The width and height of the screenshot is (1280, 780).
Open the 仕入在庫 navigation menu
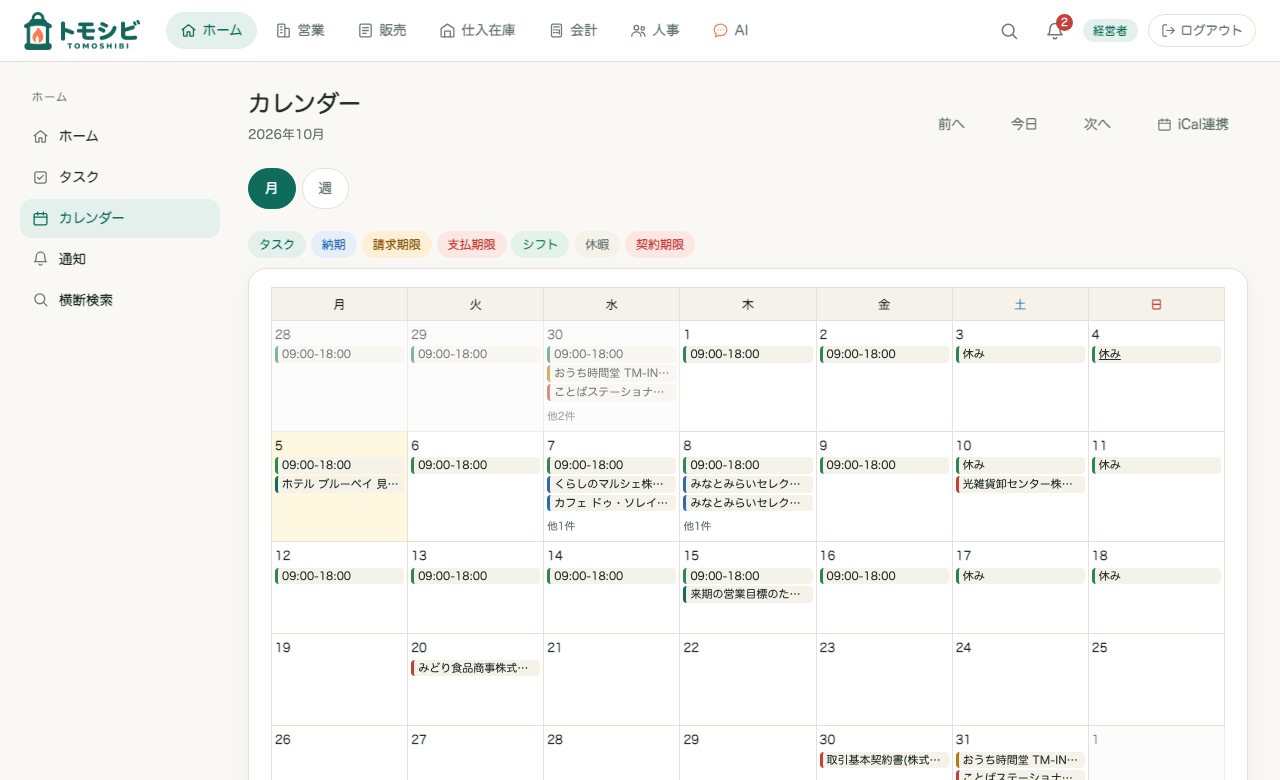[478, 31]
